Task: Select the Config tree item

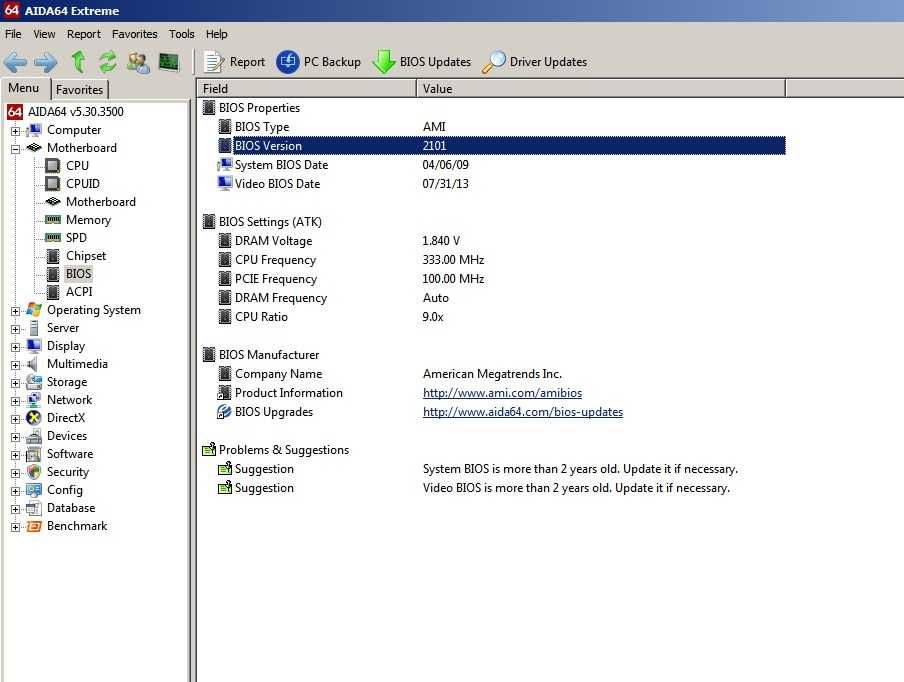Action: pyautogui.click(x=65, y=490)
